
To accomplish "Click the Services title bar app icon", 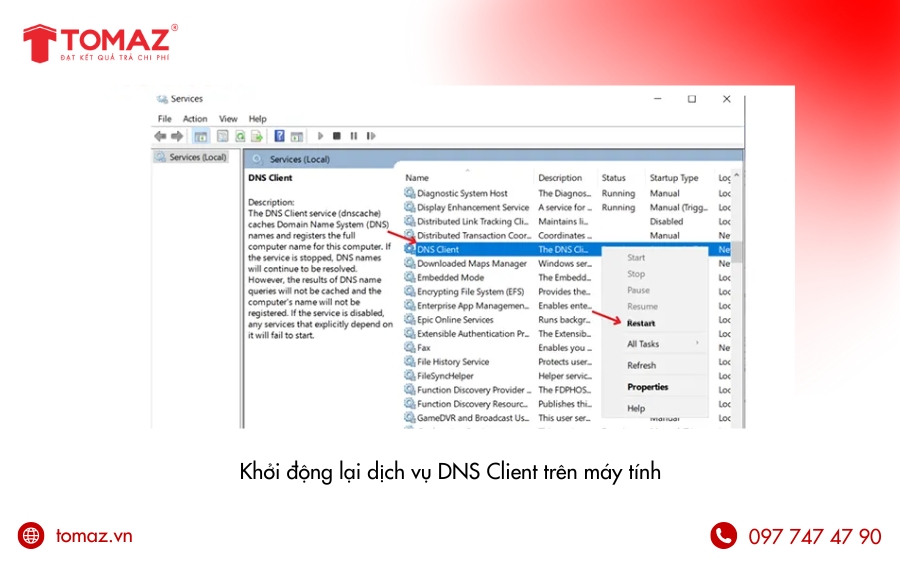I will coord(162,99).
